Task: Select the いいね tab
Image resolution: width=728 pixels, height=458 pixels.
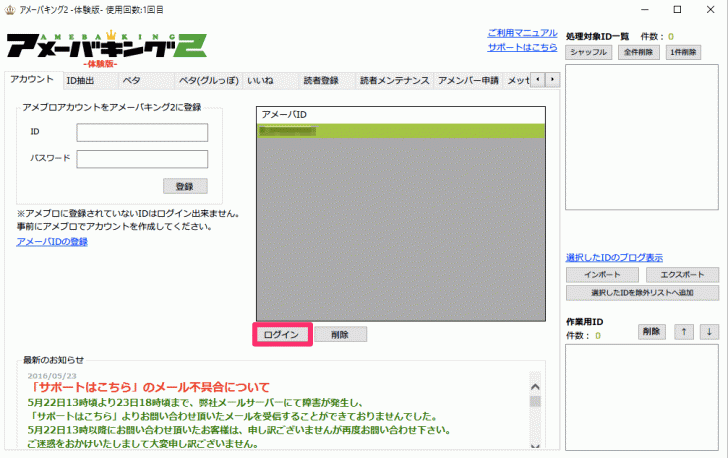Action: (x=259, y=80)
